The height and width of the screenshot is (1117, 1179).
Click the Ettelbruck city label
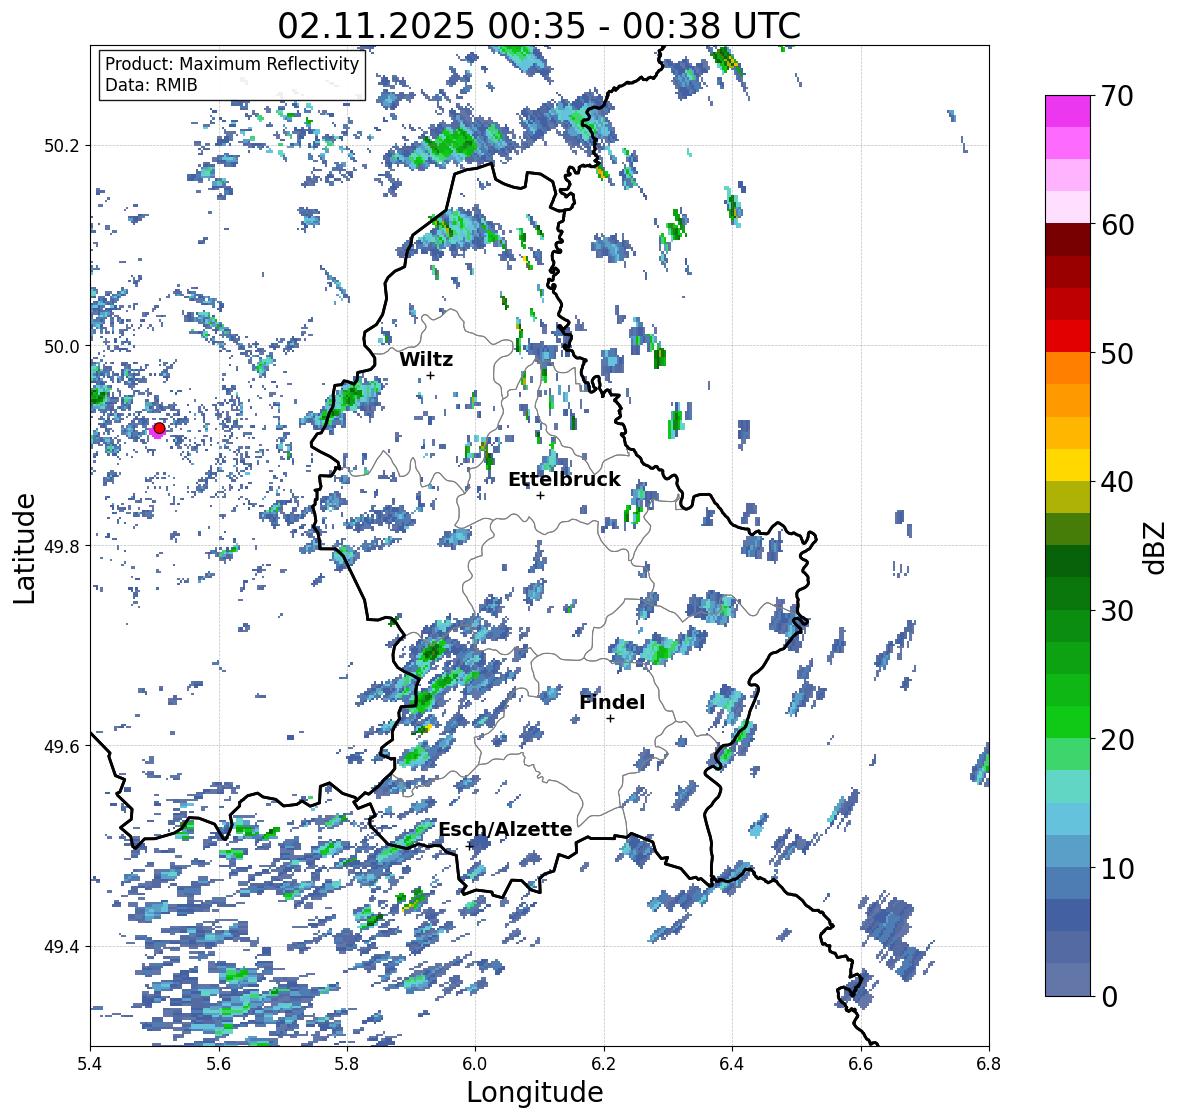pyautogui.click(x=564, y=479)
